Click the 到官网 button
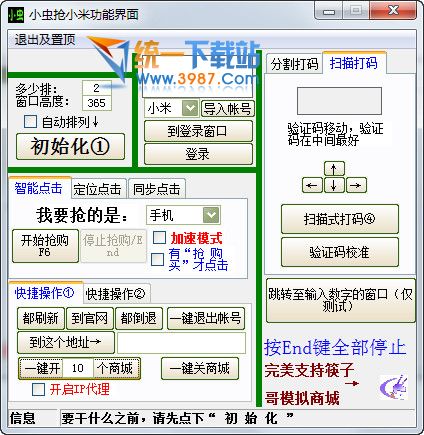Image resolution: width=424 pixels, height=435 pixels. click(x=90, y=318)
